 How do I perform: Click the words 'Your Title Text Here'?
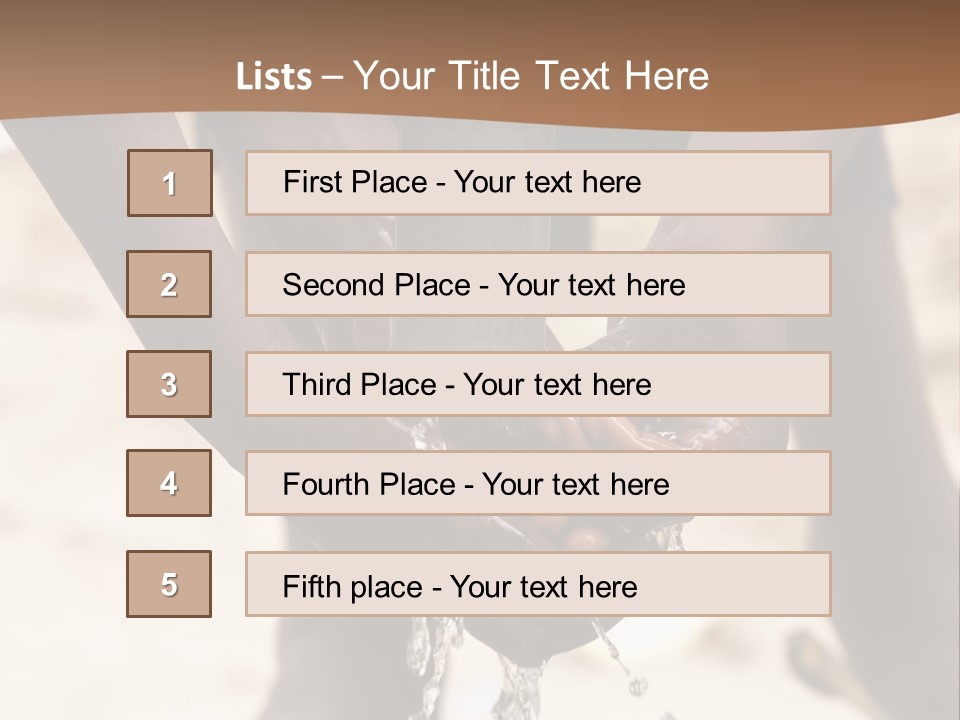pyautogui.click(x=531, y=76)
